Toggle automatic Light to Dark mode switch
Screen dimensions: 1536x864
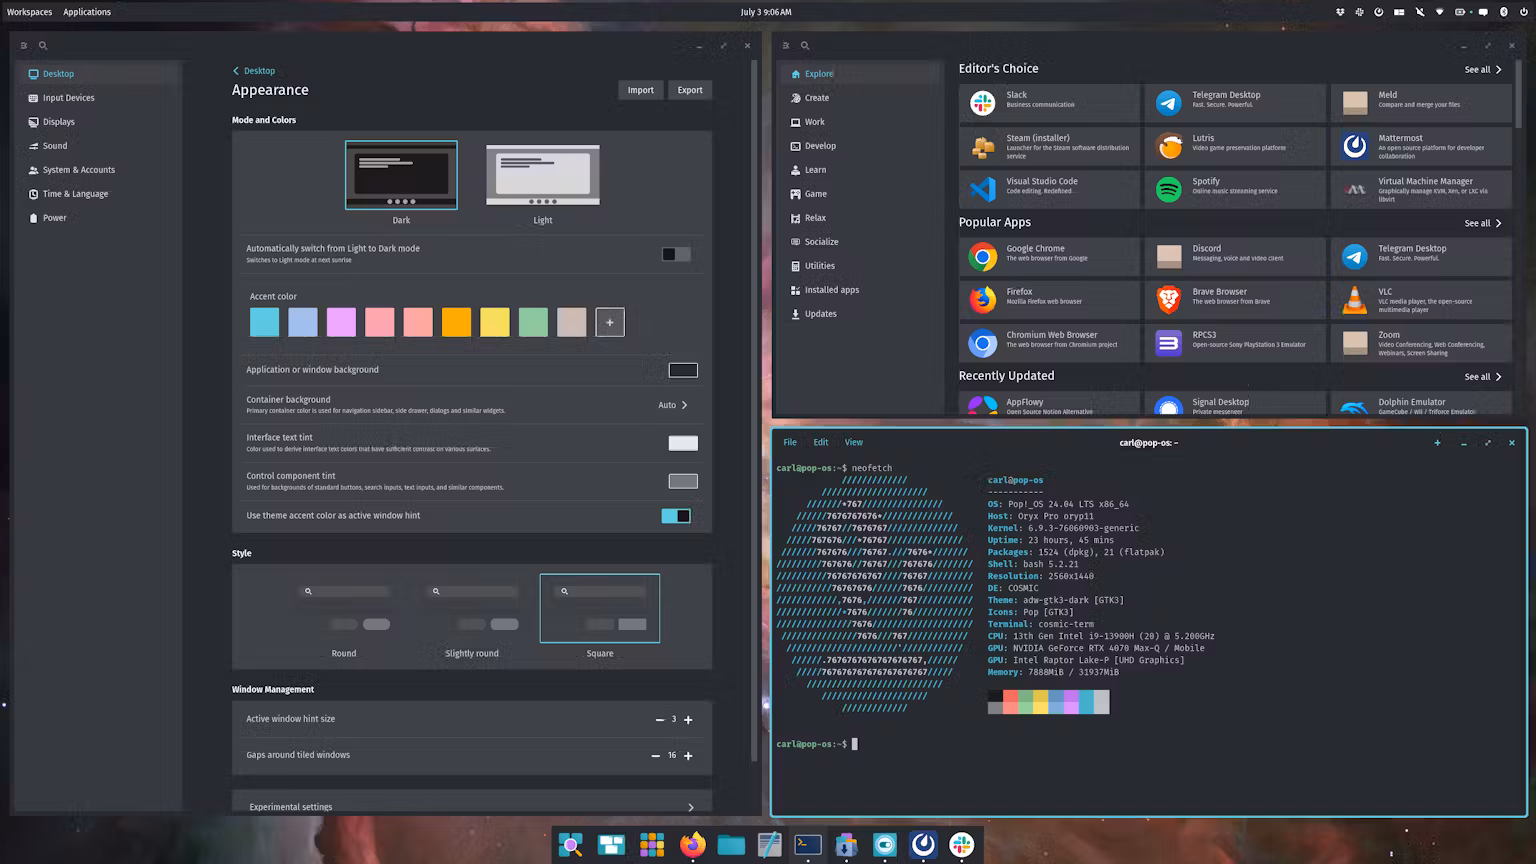click(x=676, y=254)
